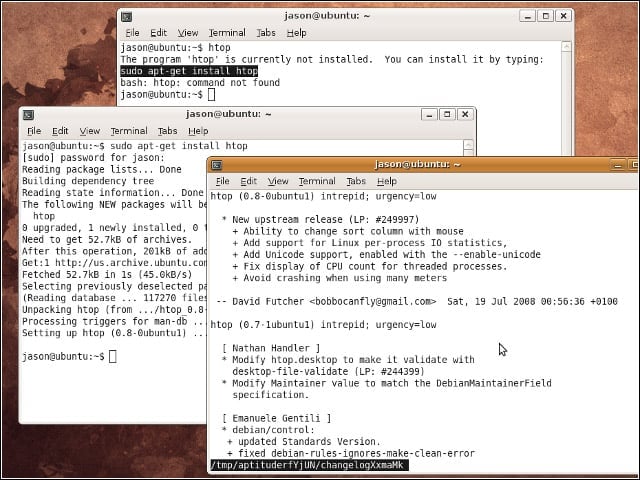
Task: Click the terminal icon in middle window titlebar
Action: coord(28,115)
